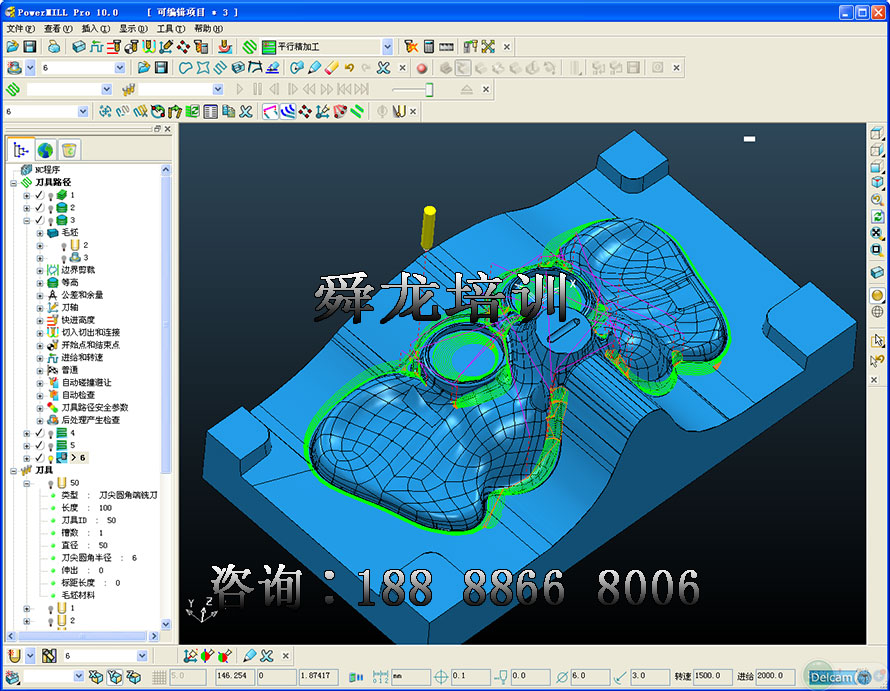The image size is (890, 691).
Task: Click the Delcam logo in status bar
Action: (838, 676)
